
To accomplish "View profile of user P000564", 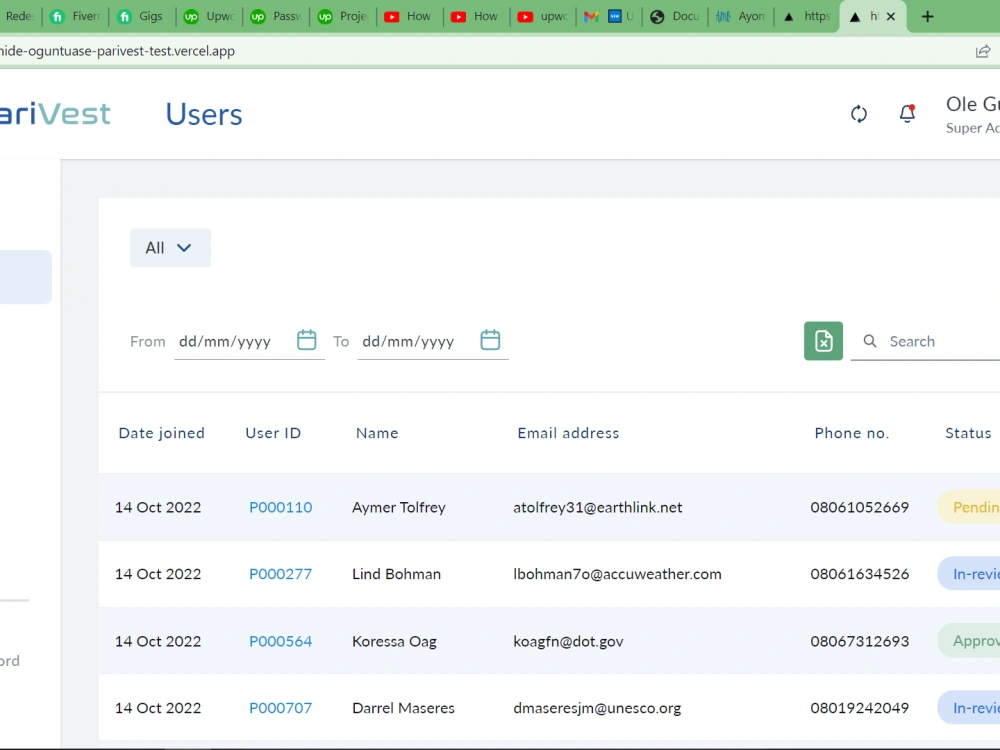I will coord(280,641).
